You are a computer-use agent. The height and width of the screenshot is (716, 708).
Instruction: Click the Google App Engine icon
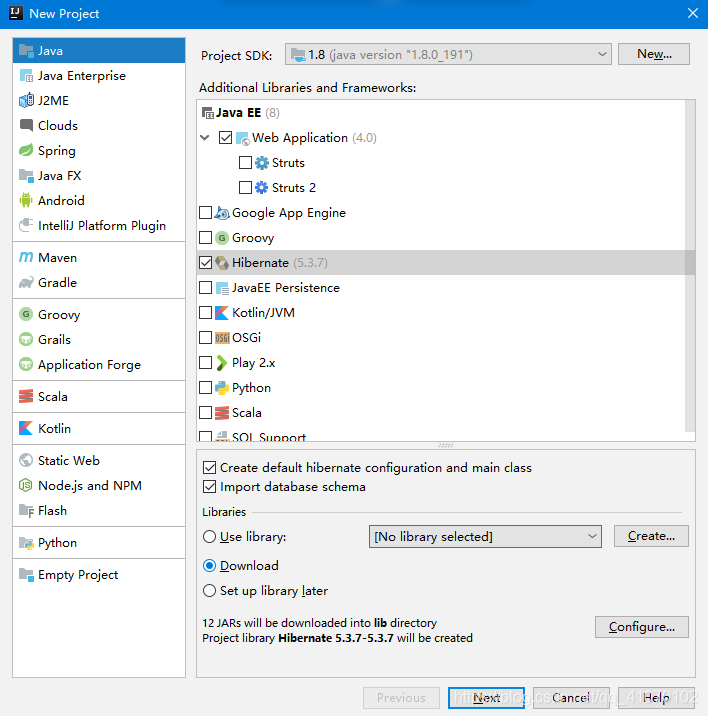222,213
